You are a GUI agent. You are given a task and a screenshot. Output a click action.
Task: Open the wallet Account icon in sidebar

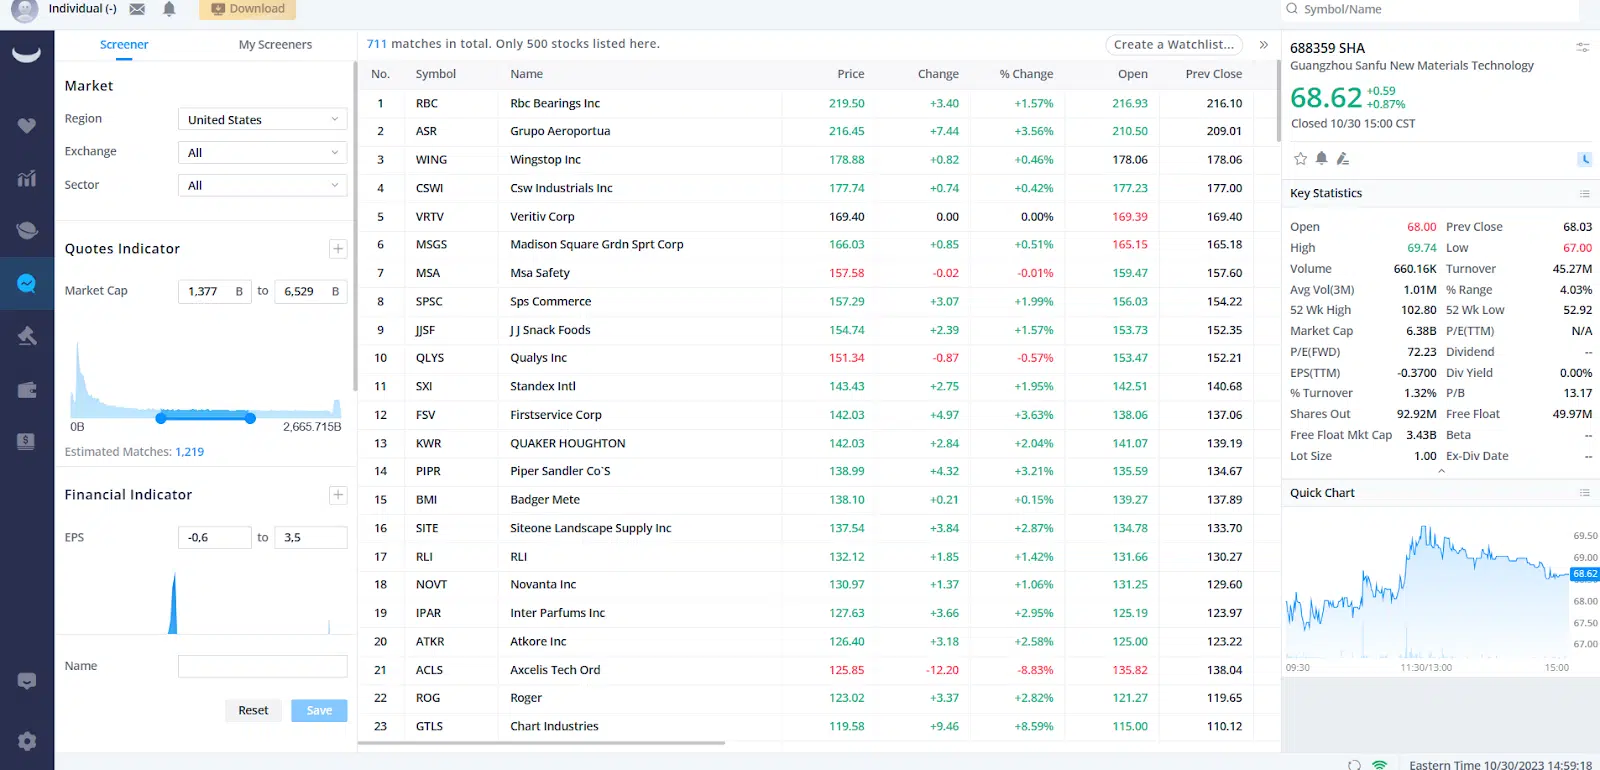pyautogui.click(x=27, y=390)
